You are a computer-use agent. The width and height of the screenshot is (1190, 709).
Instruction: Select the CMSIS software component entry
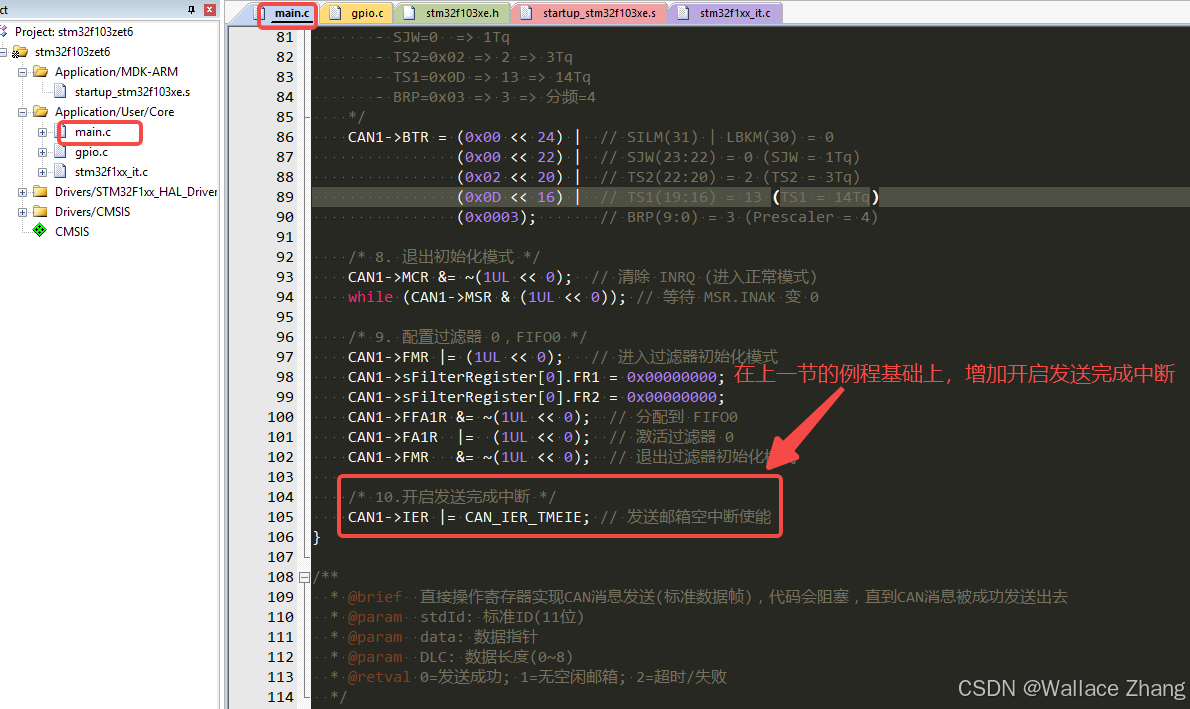coord(71,232)
